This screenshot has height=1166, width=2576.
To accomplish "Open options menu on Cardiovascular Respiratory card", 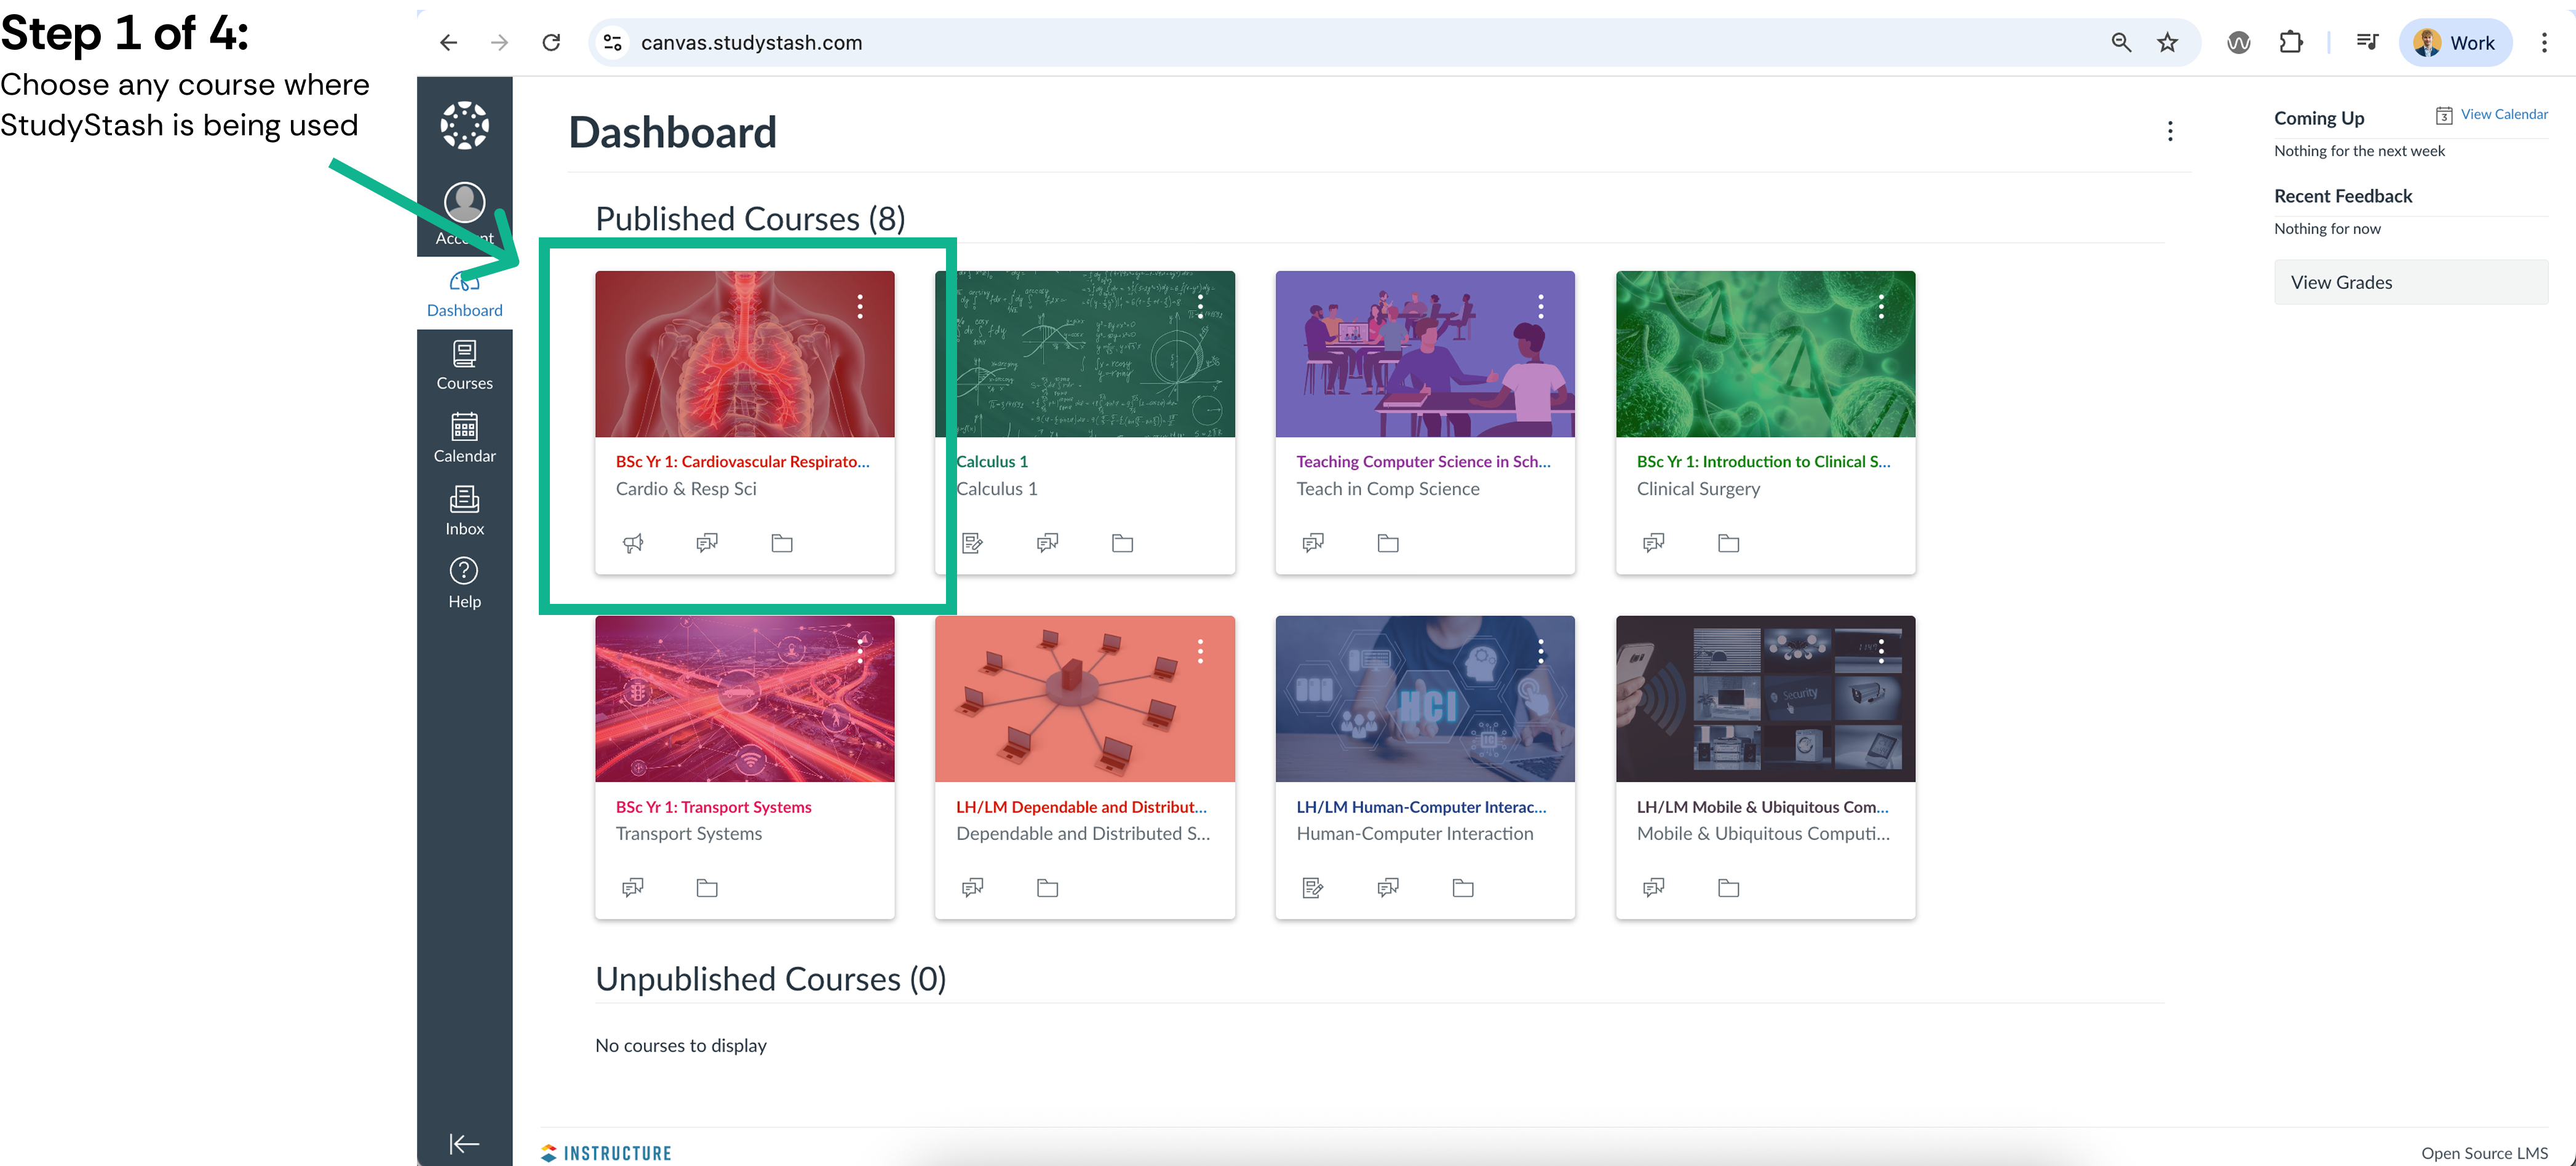I will point(860,307).
